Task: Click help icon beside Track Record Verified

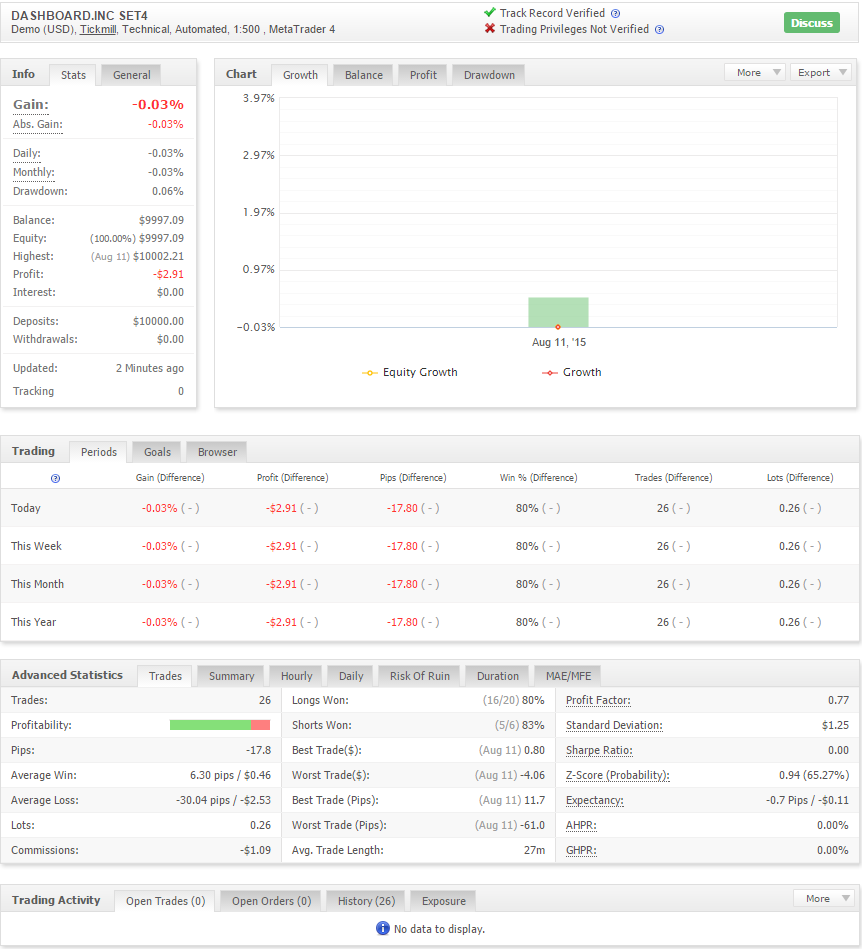Action: (615, 13)
